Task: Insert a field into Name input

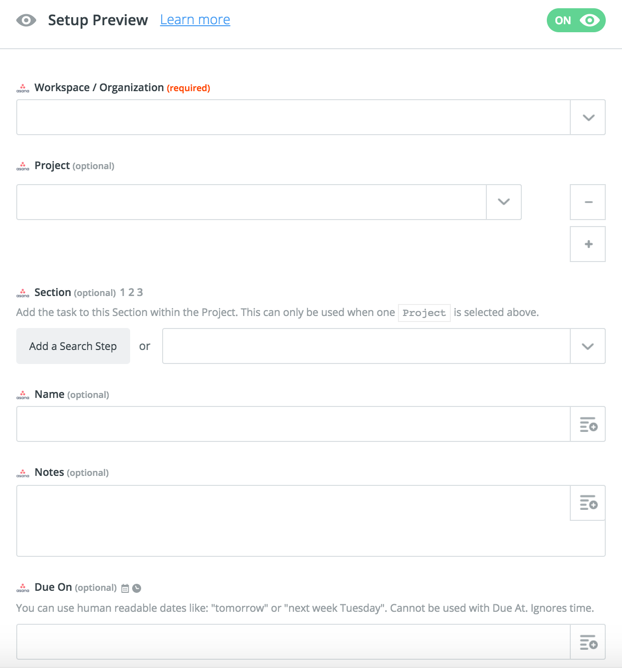Action: (588, 425)
